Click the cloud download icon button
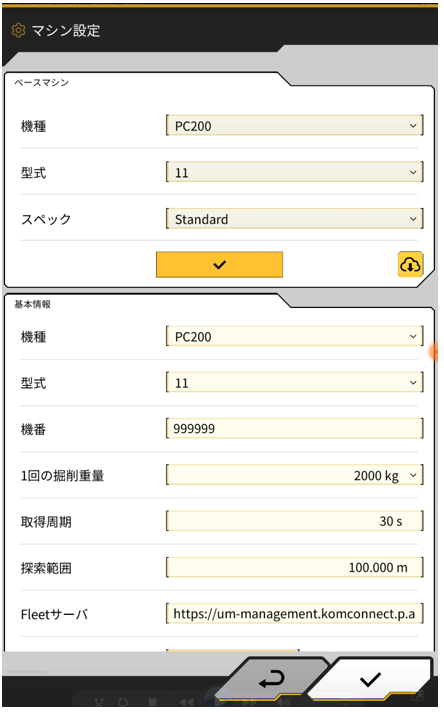 [410, 264]
